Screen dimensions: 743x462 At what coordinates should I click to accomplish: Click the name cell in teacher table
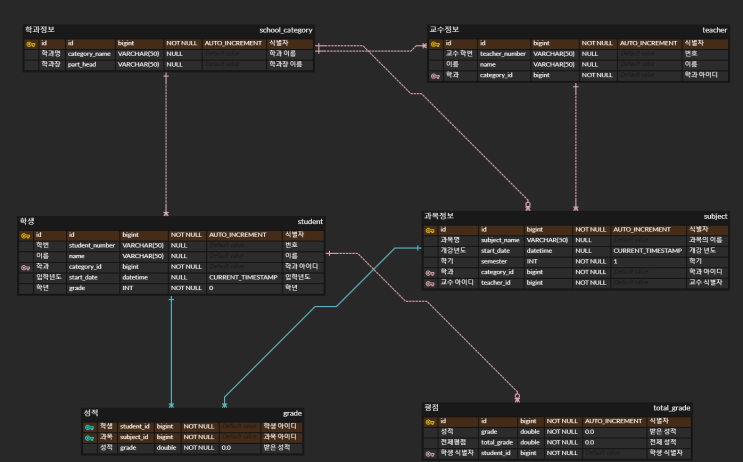[503, 64]
